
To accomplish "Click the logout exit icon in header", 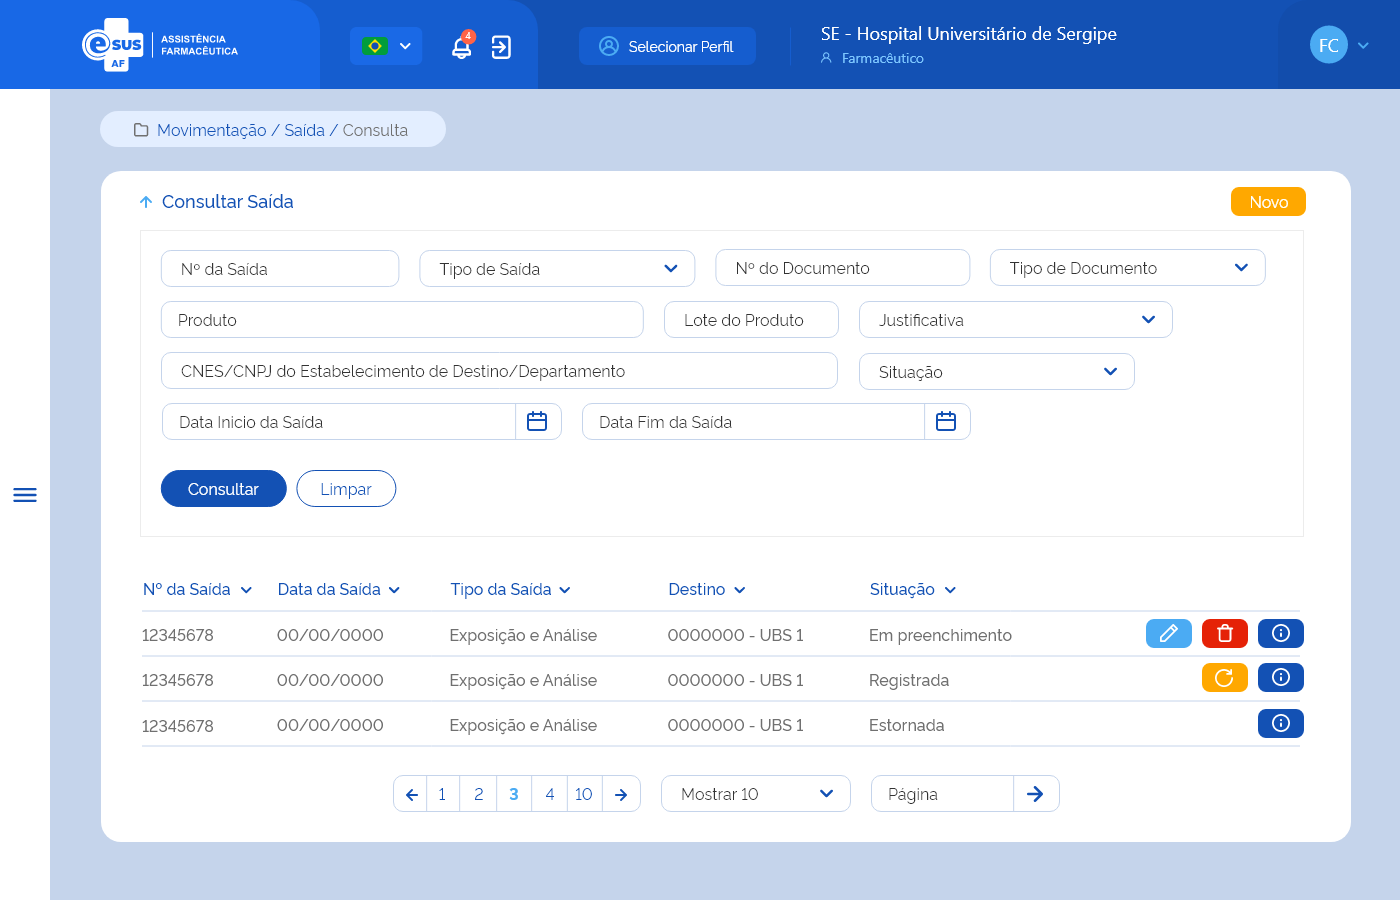I will (501, 47).
